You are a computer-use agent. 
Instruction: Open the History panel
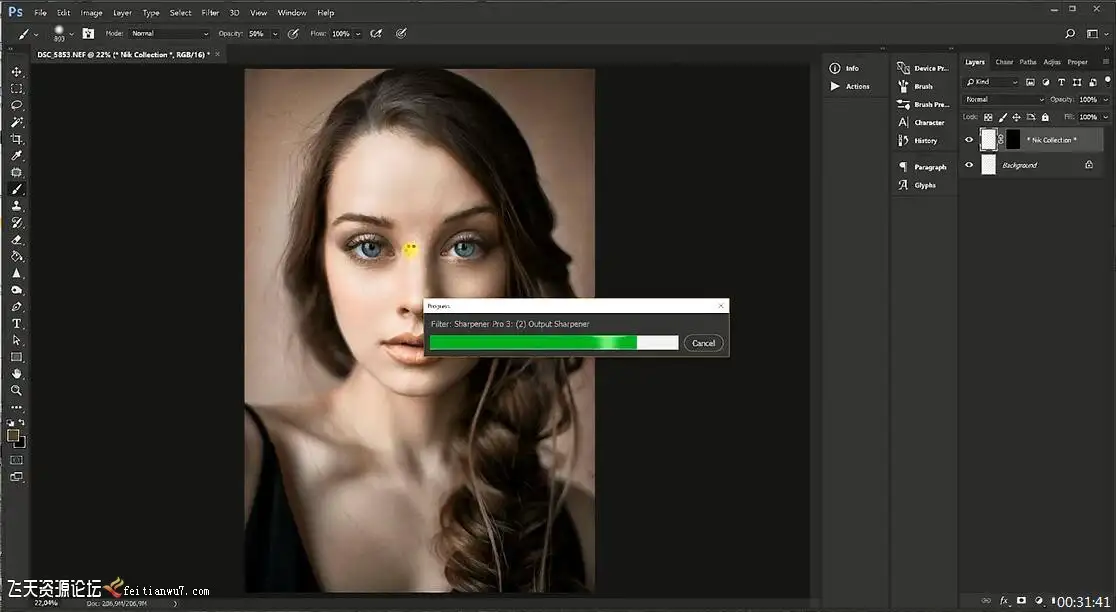[x=925, y=141]
